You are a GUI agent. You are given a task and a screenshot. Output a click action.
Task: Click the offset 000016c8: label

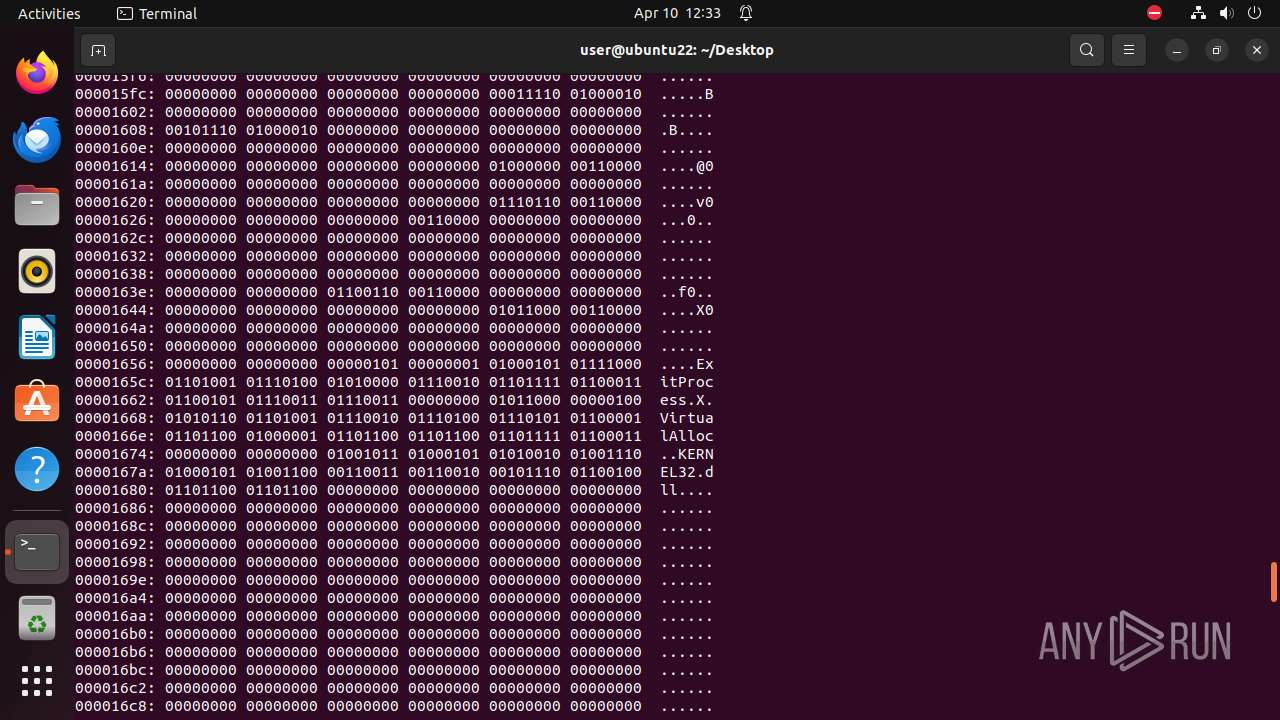tap(115, 706)
